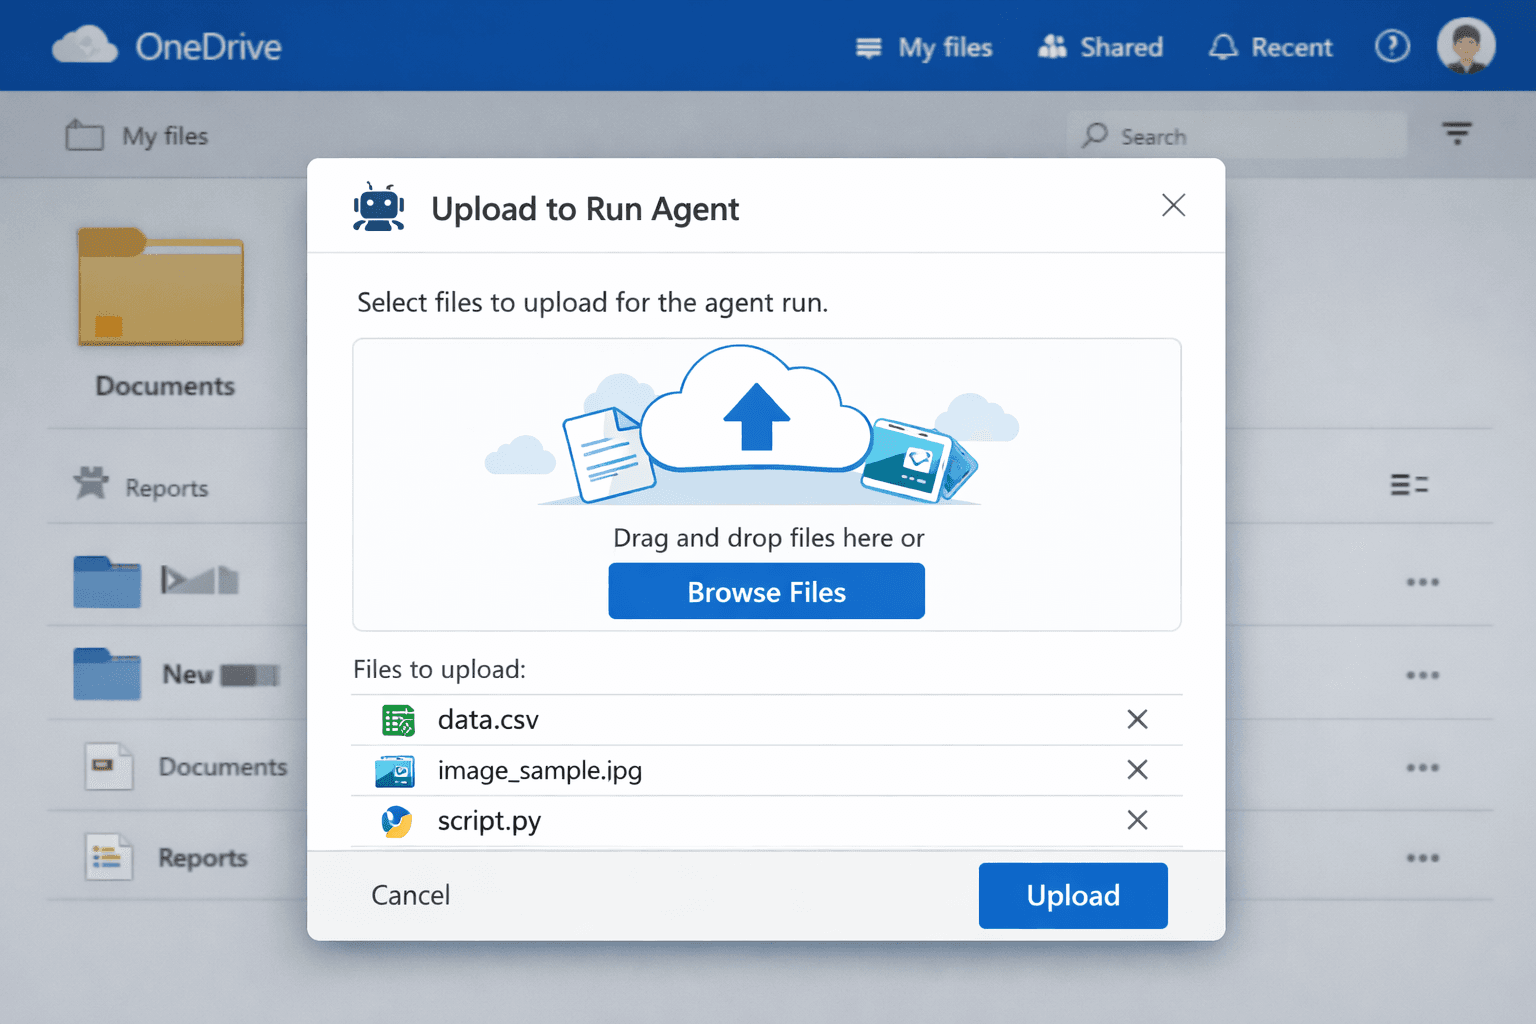Click the robot agent icon in dialog header
The height and width of the screenshot is (1024, 1536).
(x=379, y=206)
